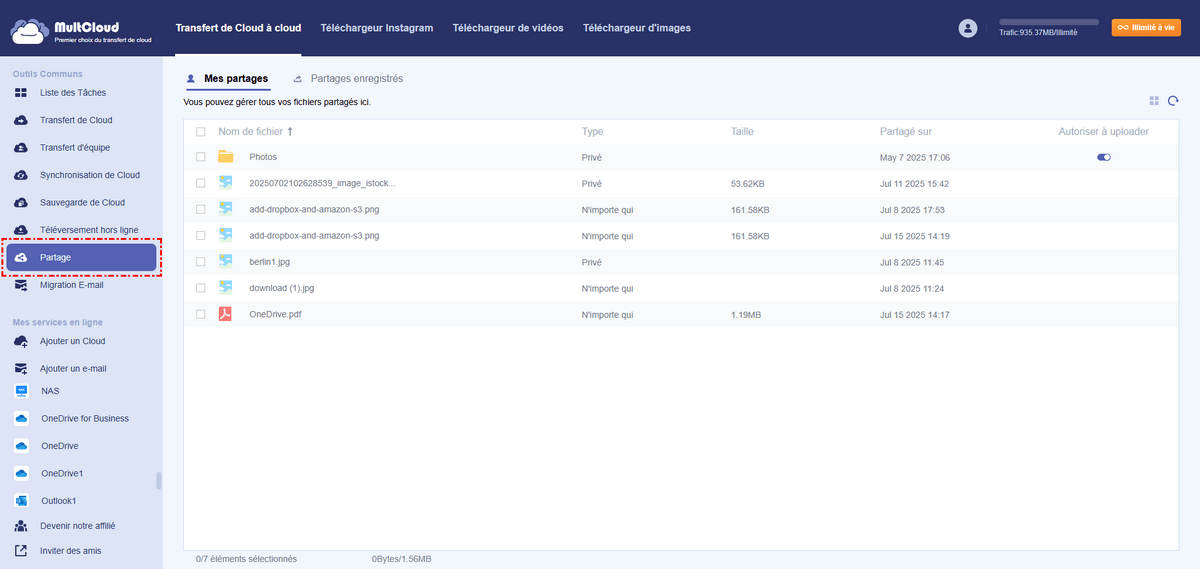Open the OneDrive for Business account
Screen dimensions: 1200x569
84,419
